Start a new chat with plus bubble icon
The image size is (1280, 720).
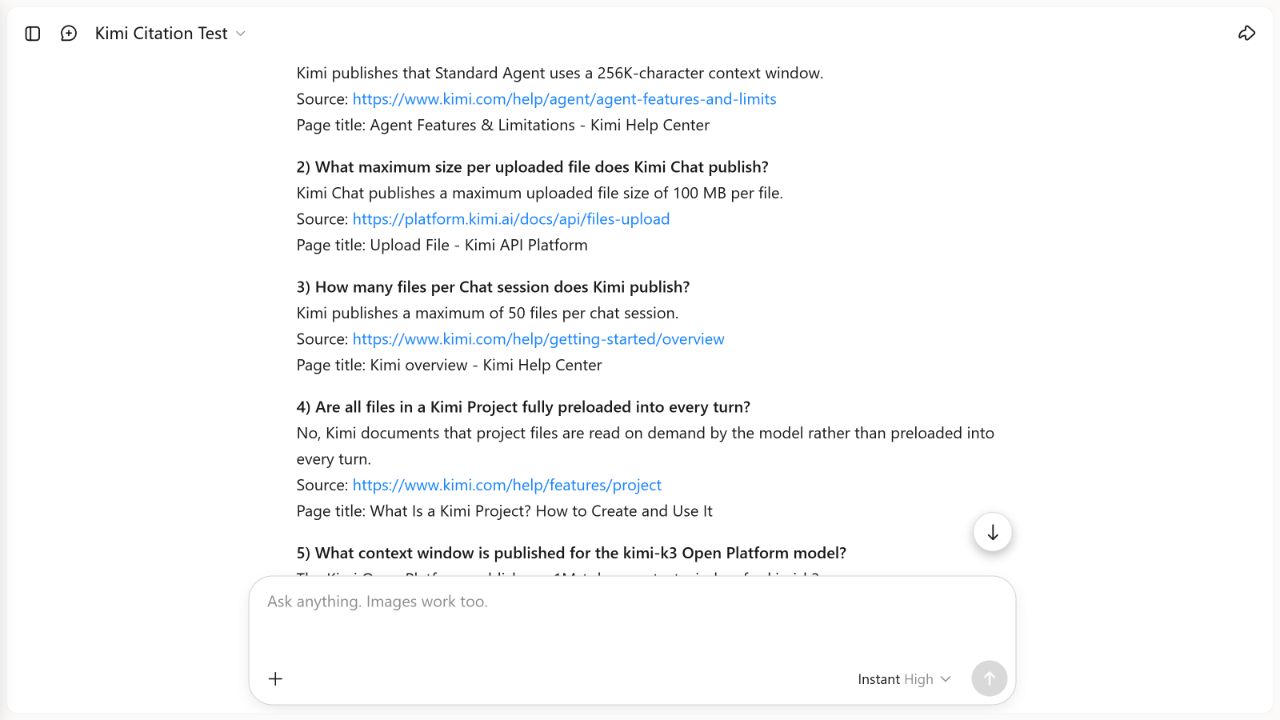(69, 33)
